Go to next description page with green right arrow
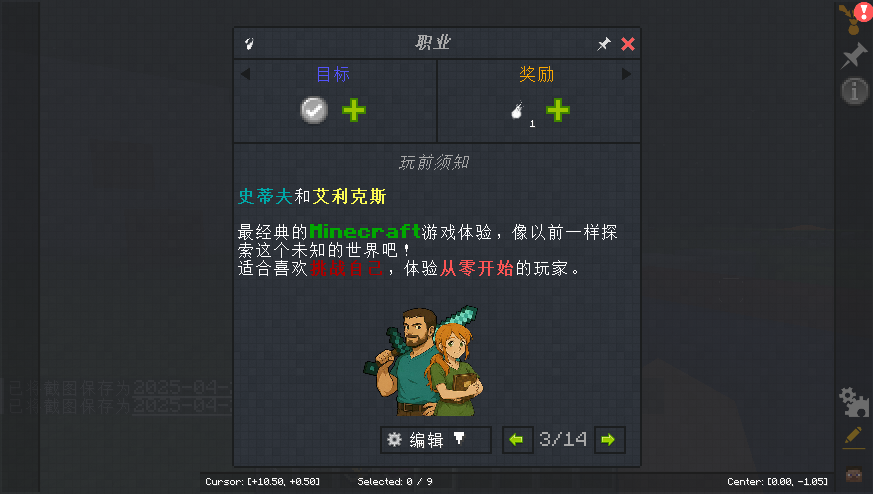 (x=609, y=440)
